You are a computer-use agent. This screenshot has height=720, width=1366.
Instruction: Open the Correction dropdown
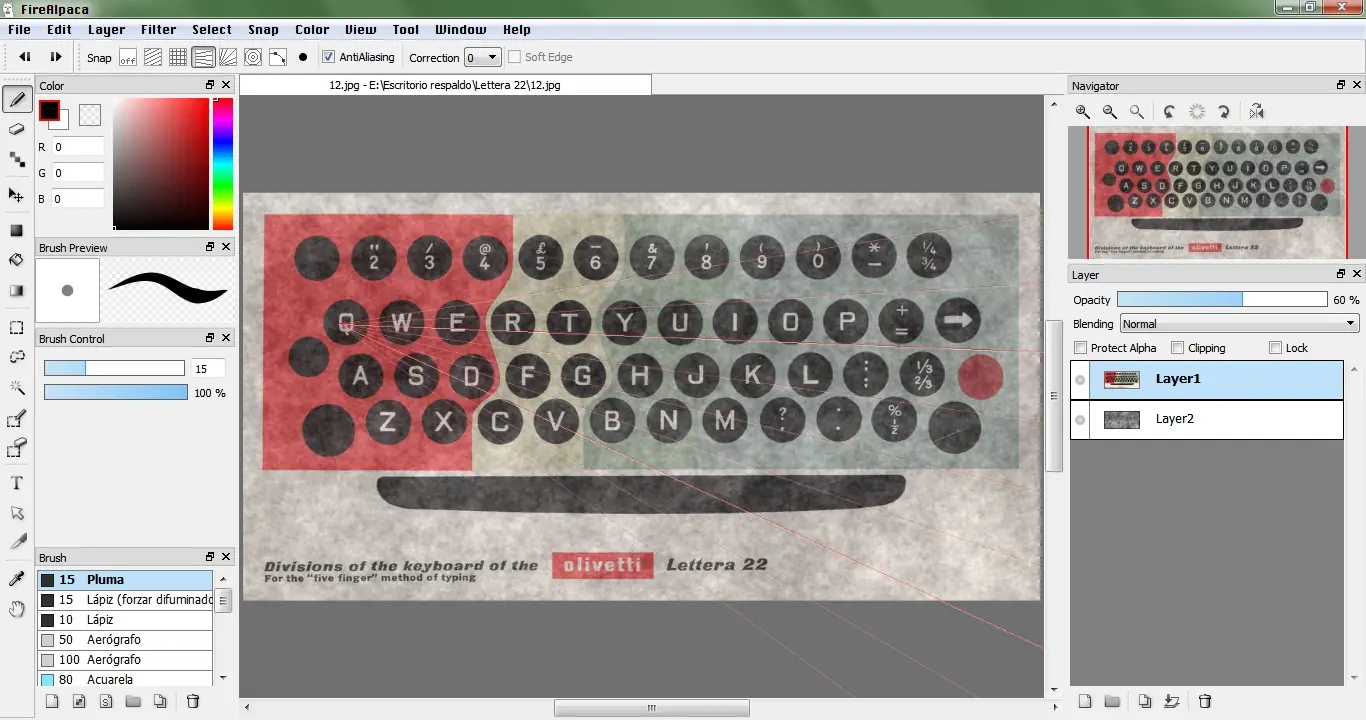(482, 58)
